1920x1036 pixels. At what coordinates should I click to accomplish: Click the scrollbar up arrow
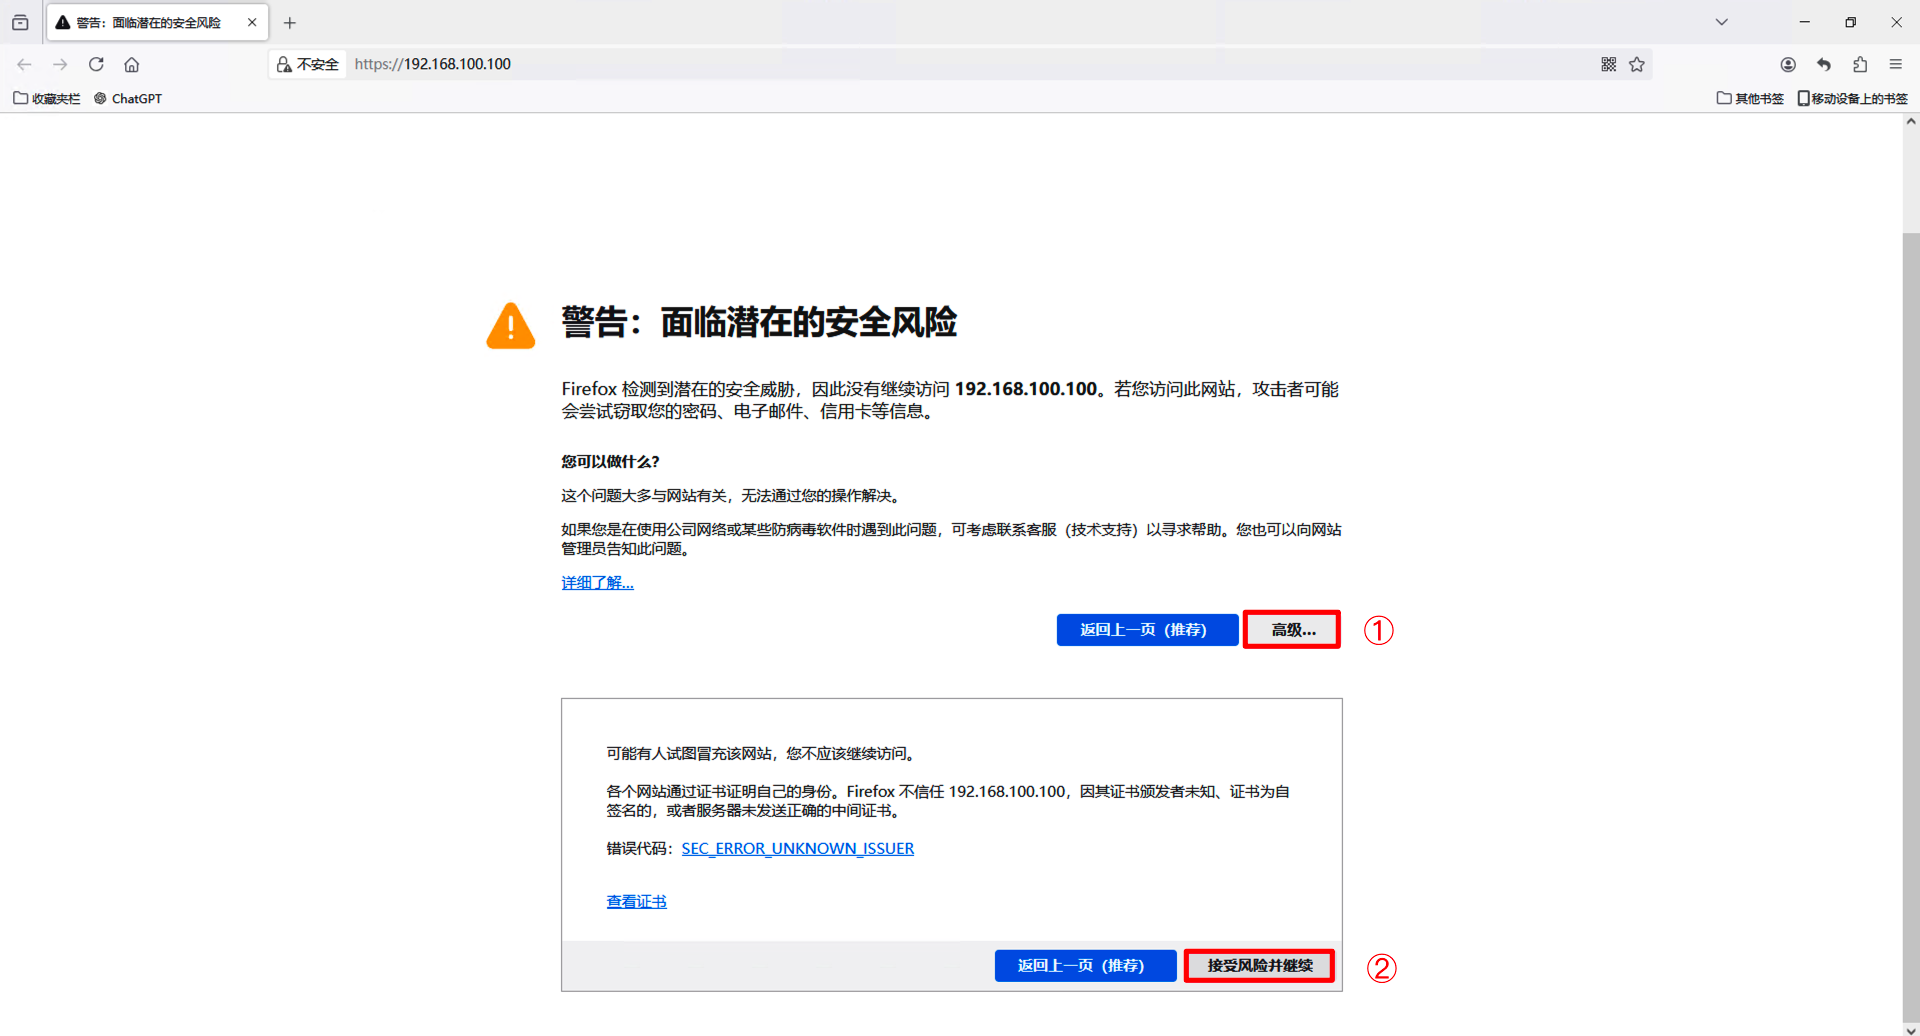tap(1911, 122)
